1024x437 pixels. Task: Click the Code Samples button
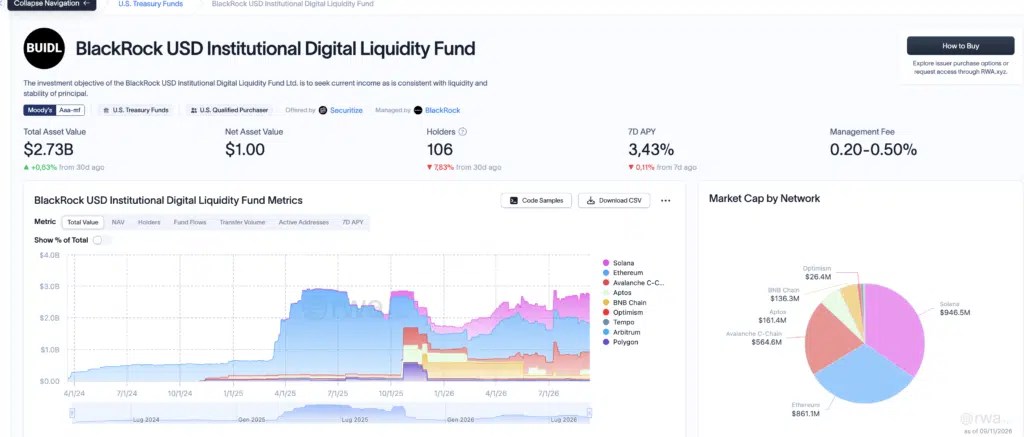point(537,201)
